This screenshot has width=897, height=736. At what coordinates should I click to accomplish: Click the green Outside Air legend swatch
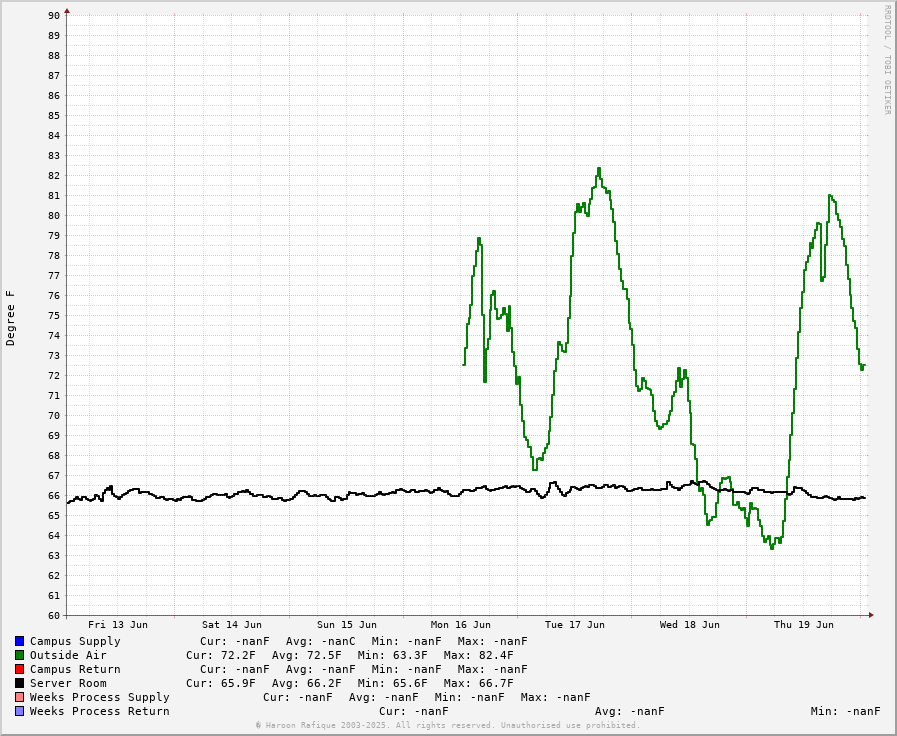pyautogui.click(x=19, y=655)
